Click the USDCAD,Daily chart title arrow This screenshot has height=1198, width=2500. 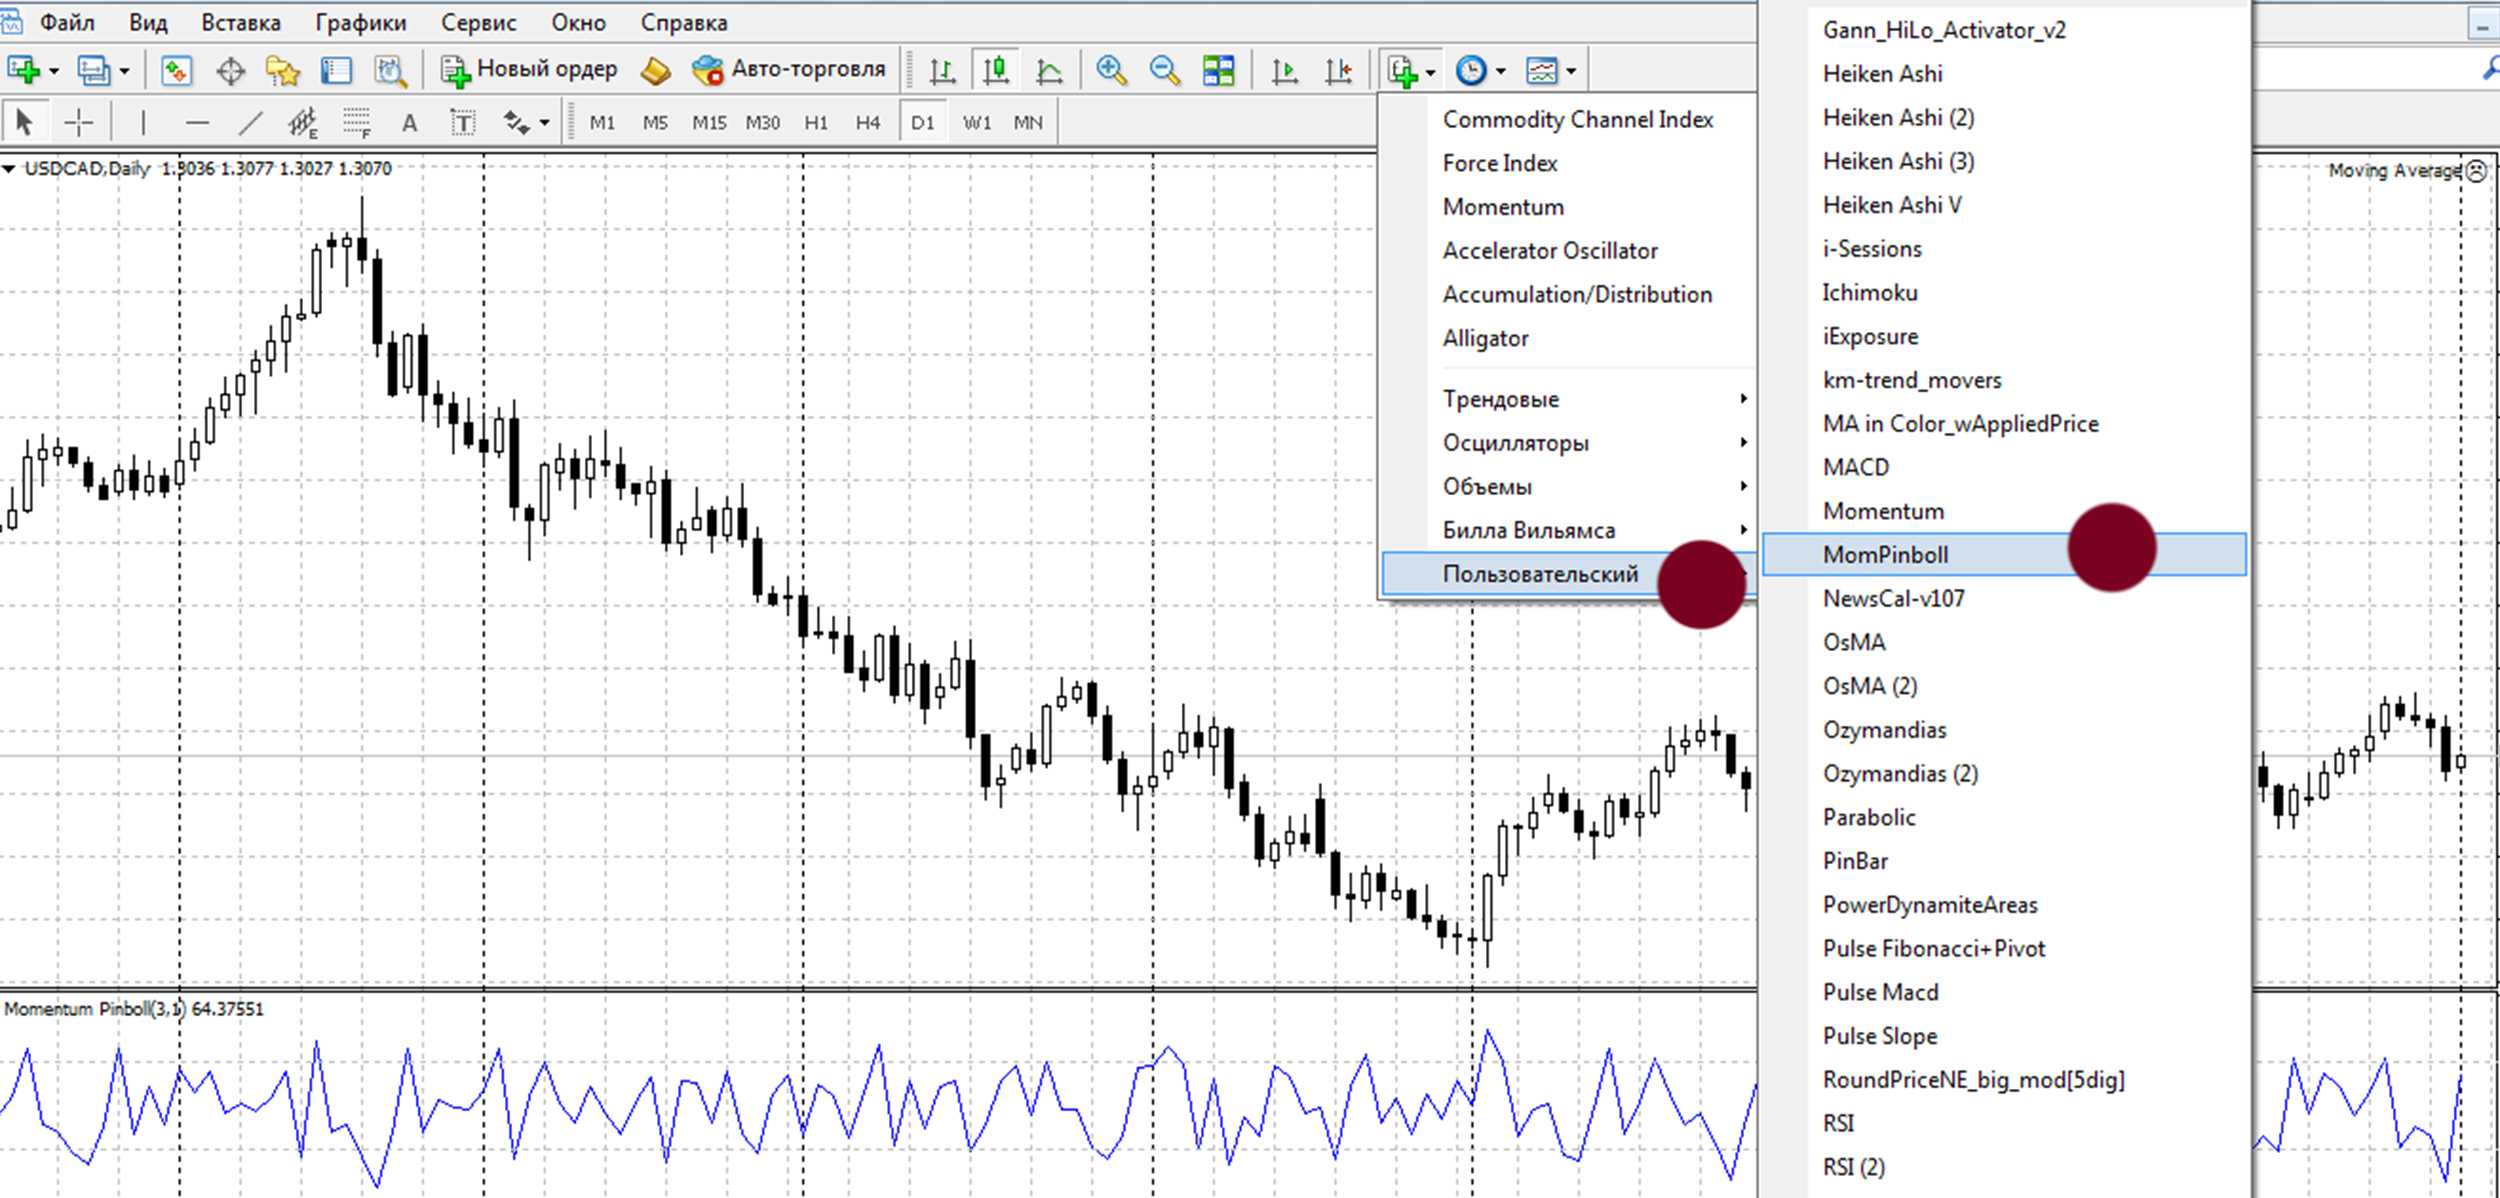pyautogui.click(x=9, y=169)
